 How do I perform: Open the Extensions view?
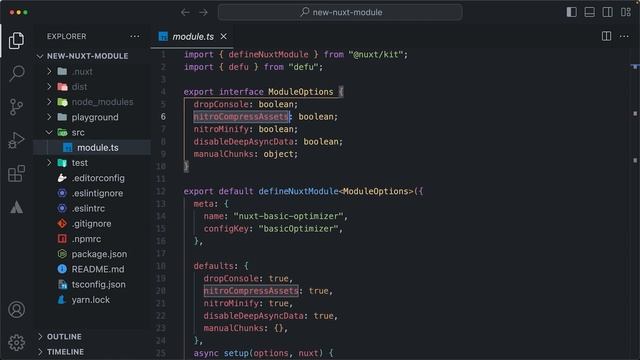[x=16, y=173]
